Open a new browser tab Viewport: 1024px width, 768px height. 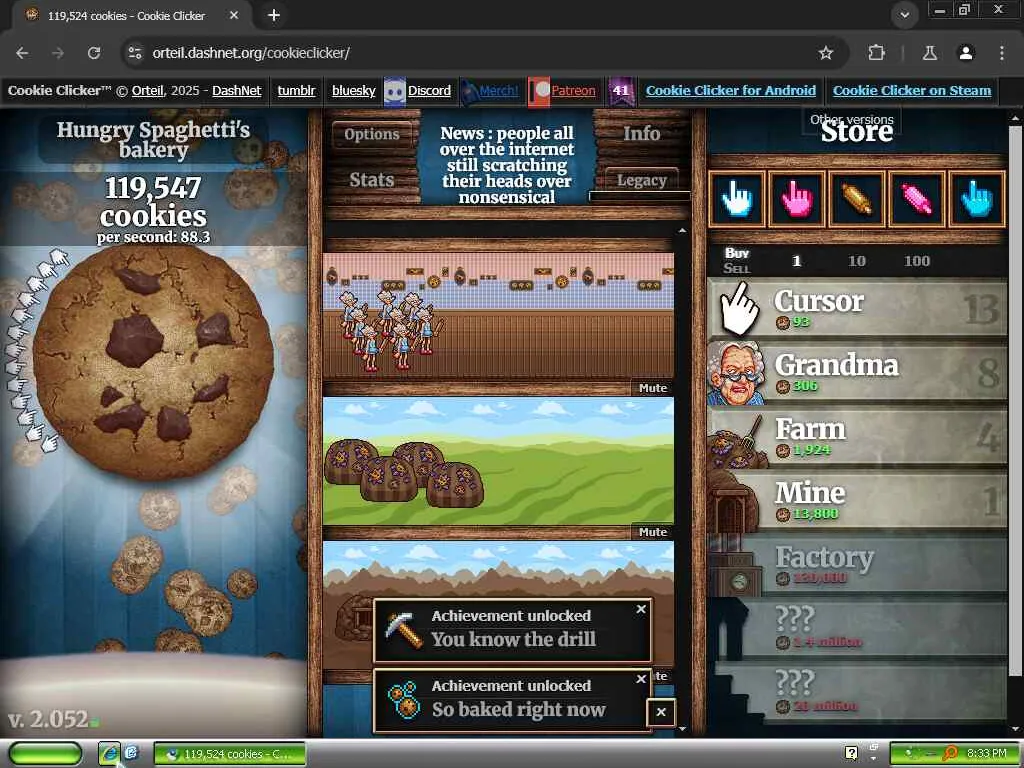pyautogui.click(x=274, y=15)
